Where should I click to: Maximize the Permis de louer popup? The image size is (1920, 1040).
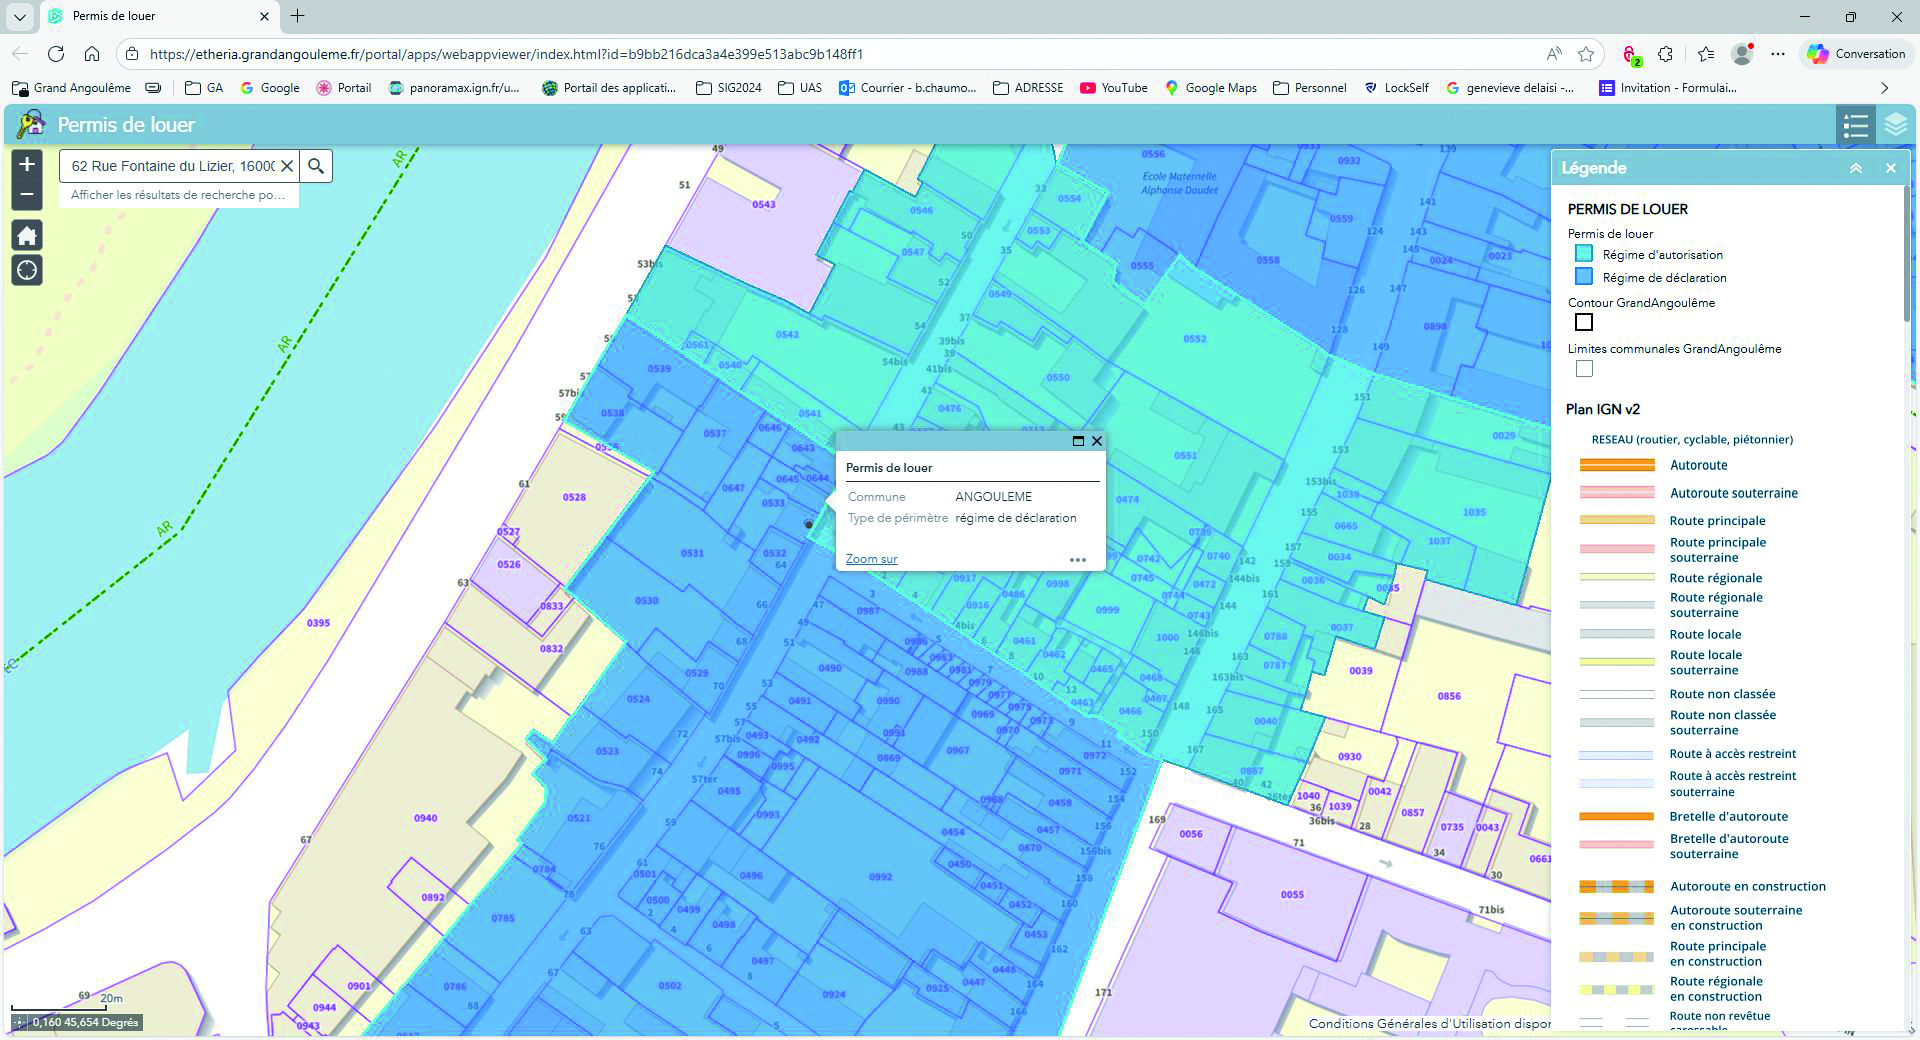coord(1078,441)
